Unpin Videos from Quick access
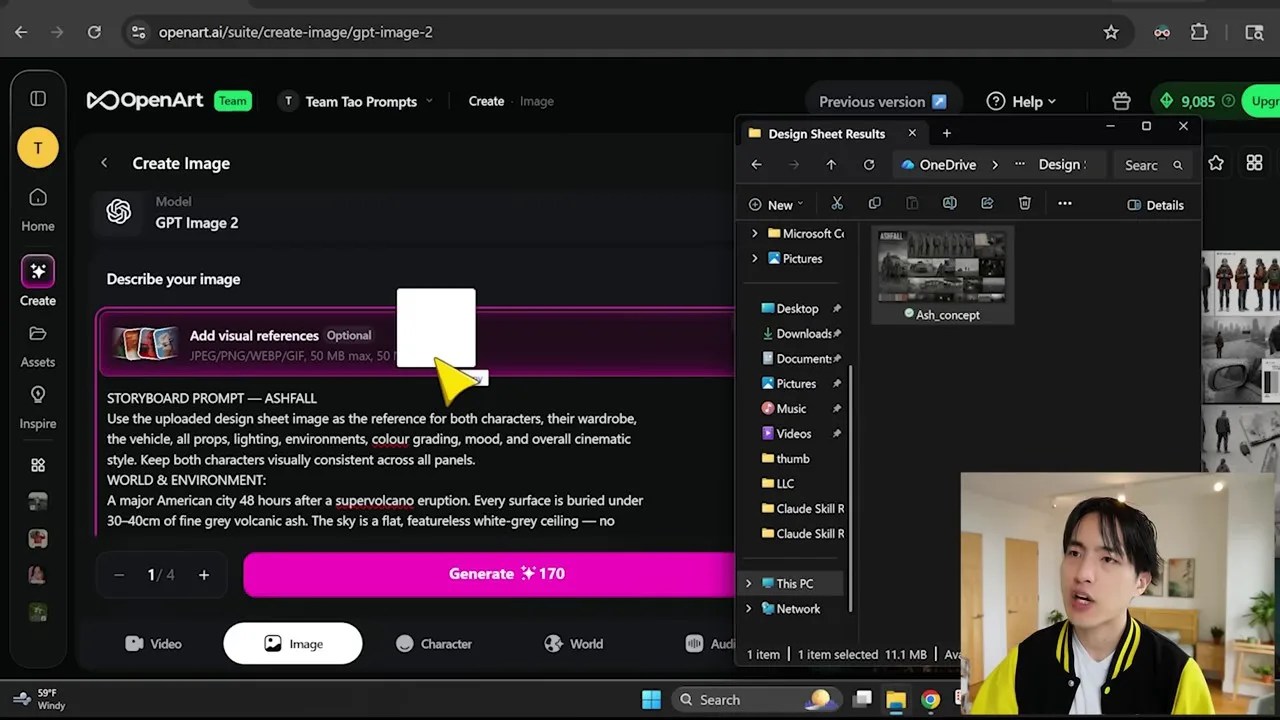The image size is (1280, 720). point(837,434)
